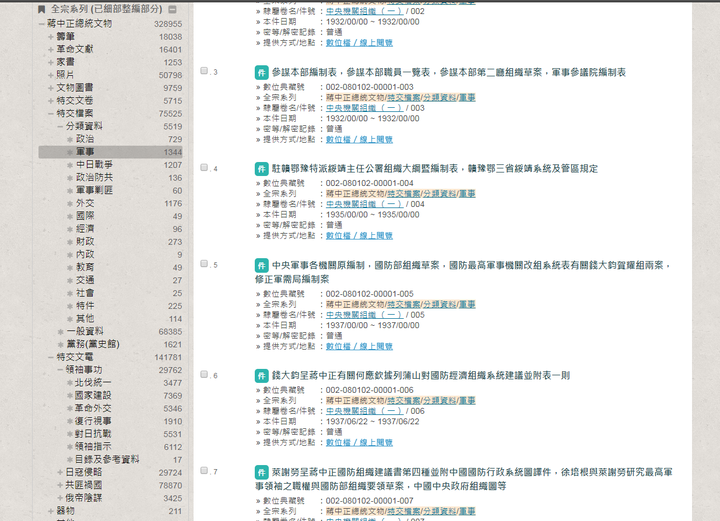Tick the checkbox for result 7
720x521 pixels.
pyautogui.click(x=204, y=471)
